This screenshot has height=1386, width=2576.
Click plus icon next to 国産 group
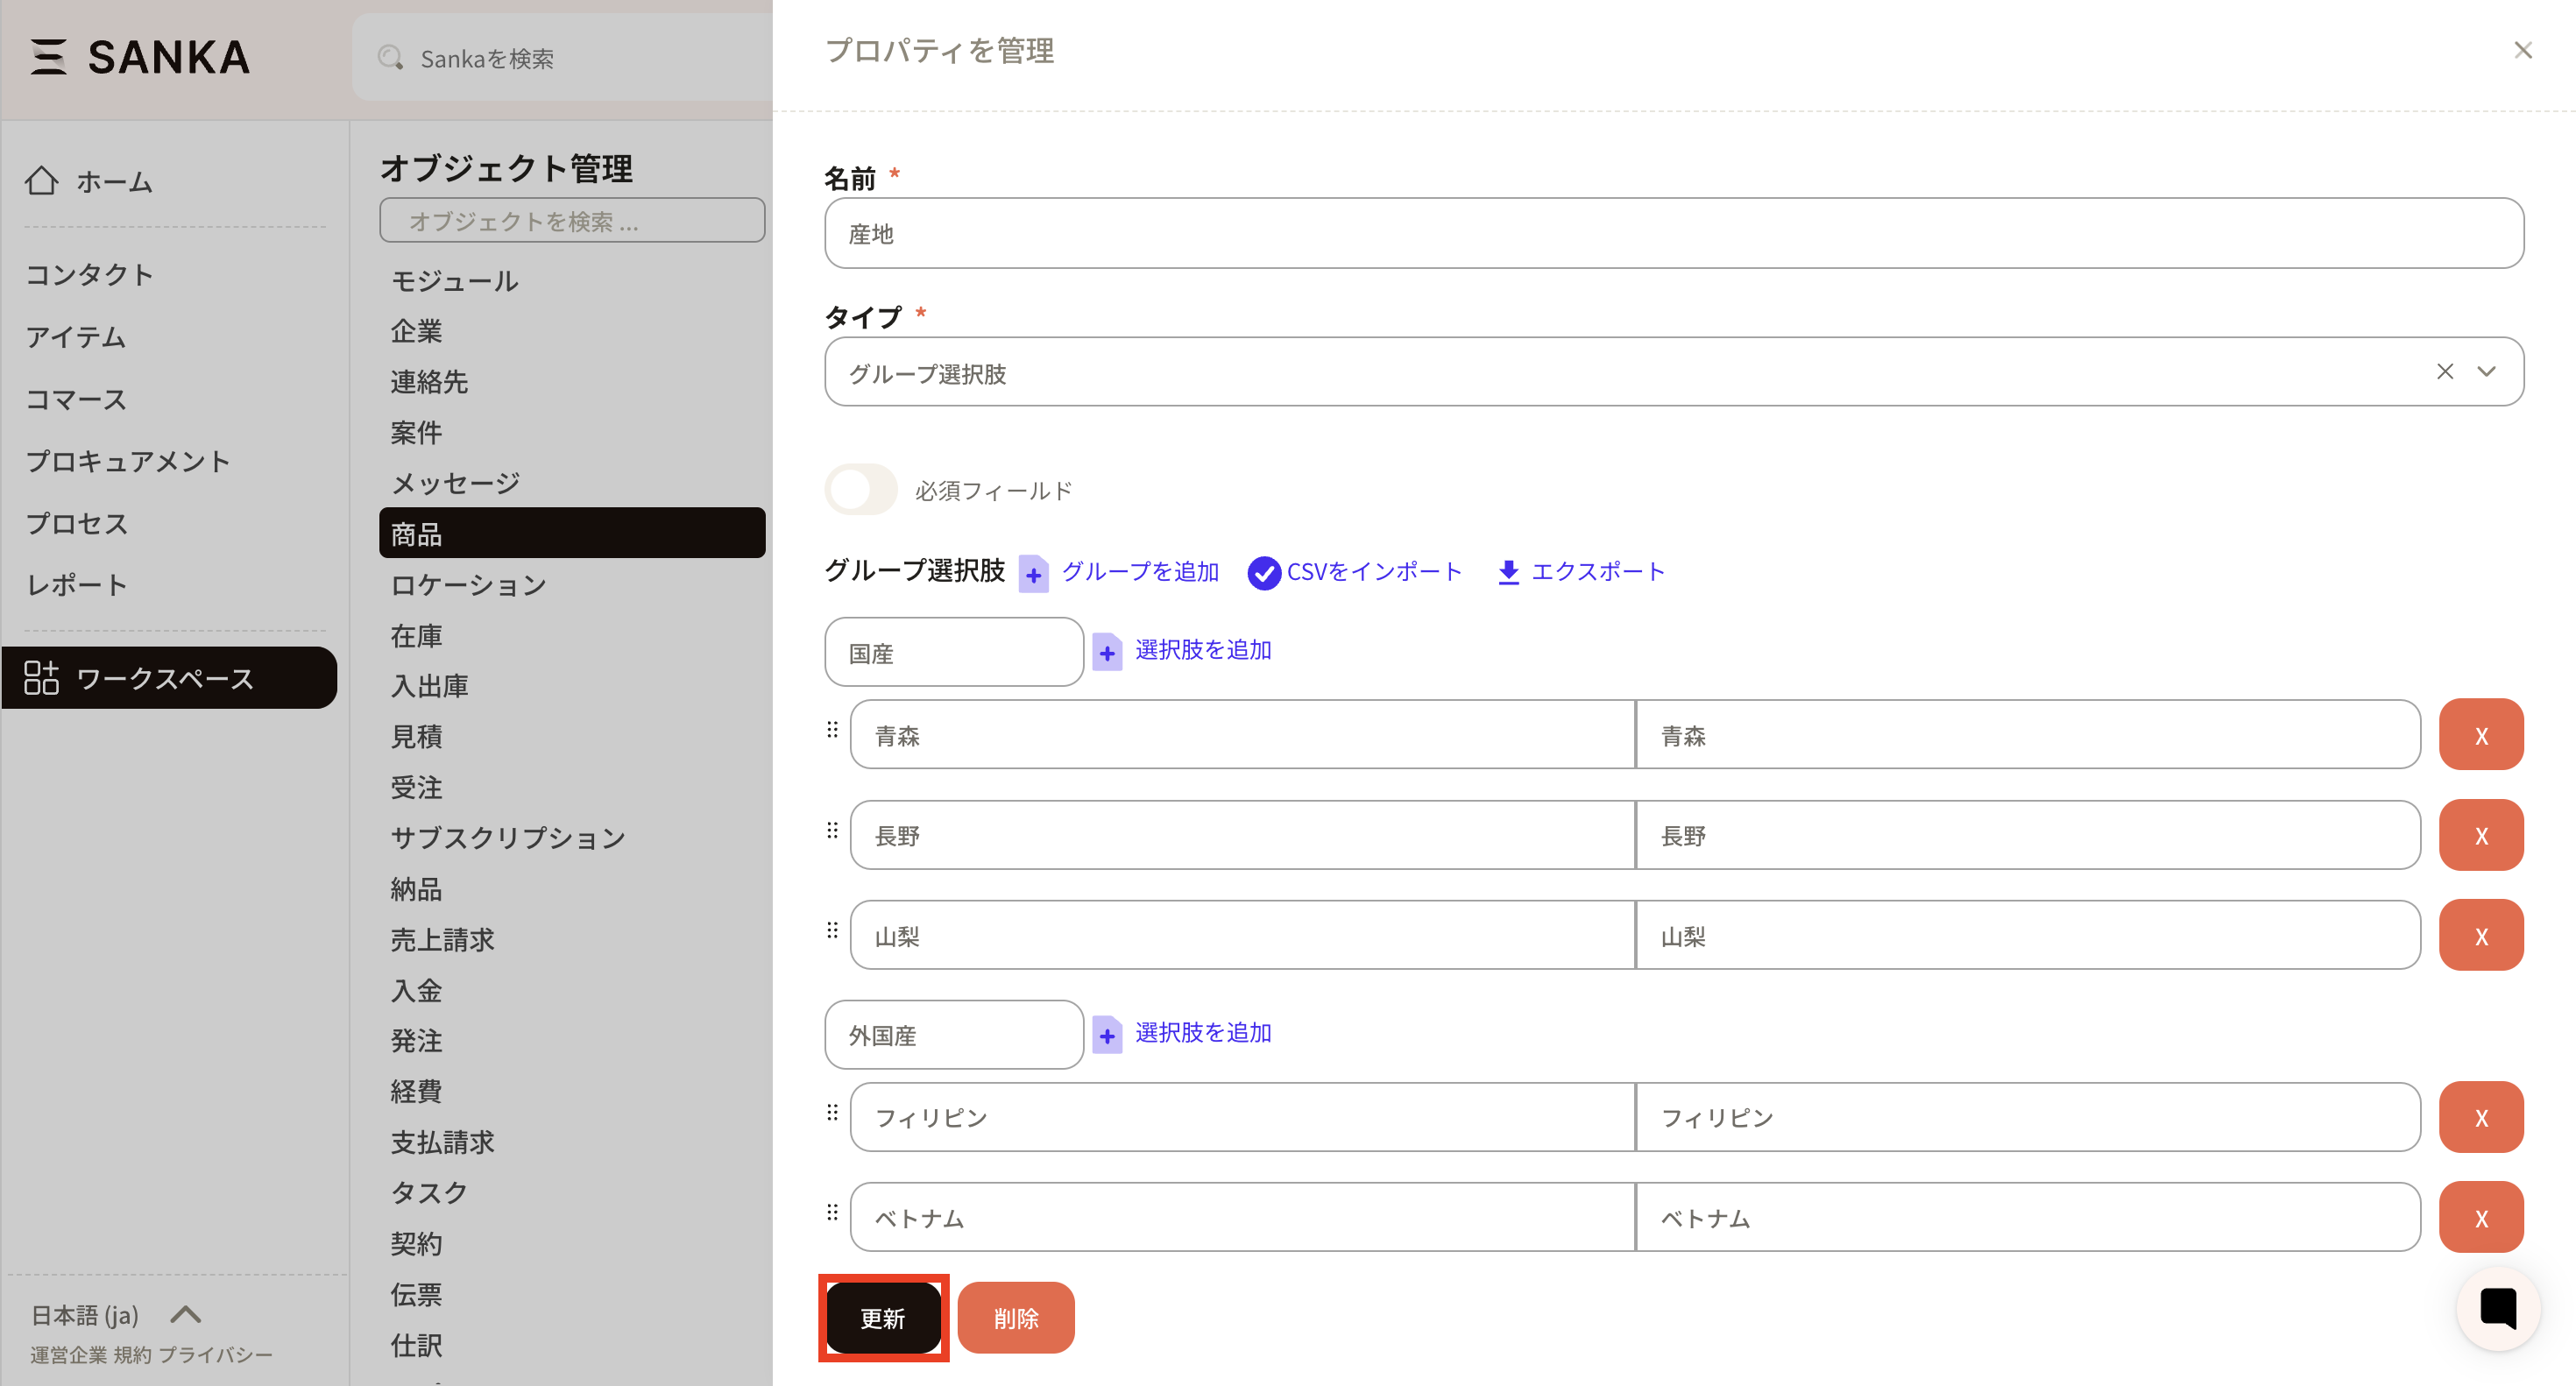point(1107,652)
